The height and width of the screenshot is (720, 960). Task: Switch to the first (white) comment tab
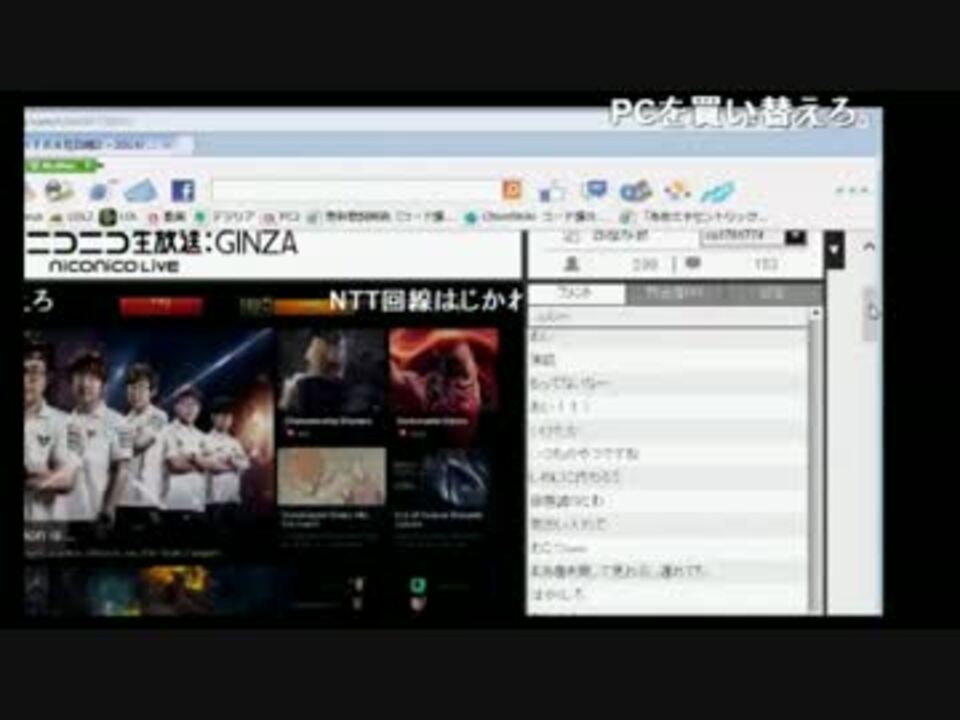point(576,294)
